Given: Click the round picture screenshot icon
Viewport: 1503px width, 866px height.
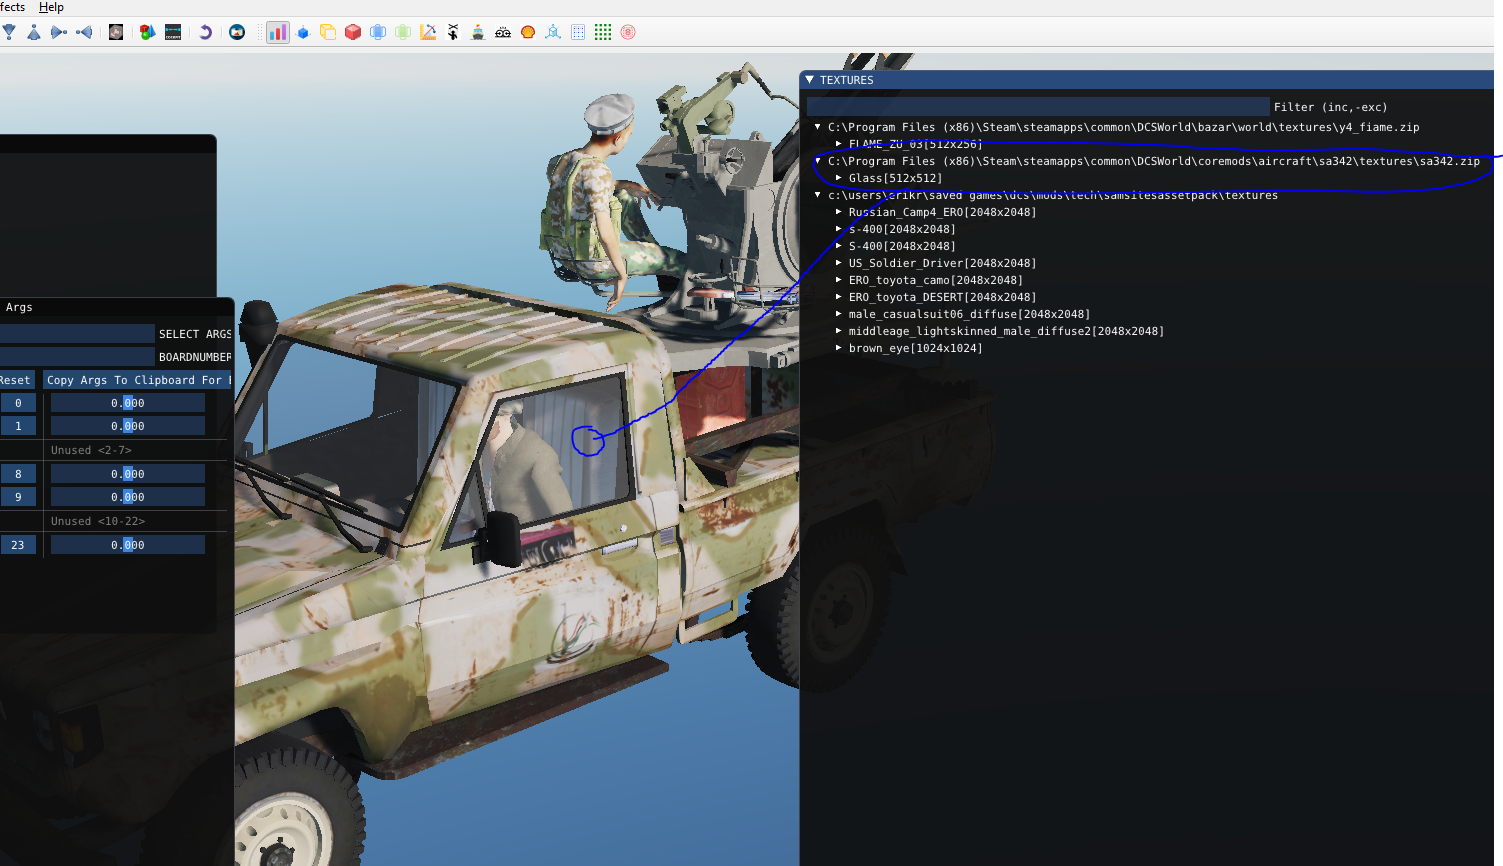Looking at the screenshot, I should coord(237,32).
